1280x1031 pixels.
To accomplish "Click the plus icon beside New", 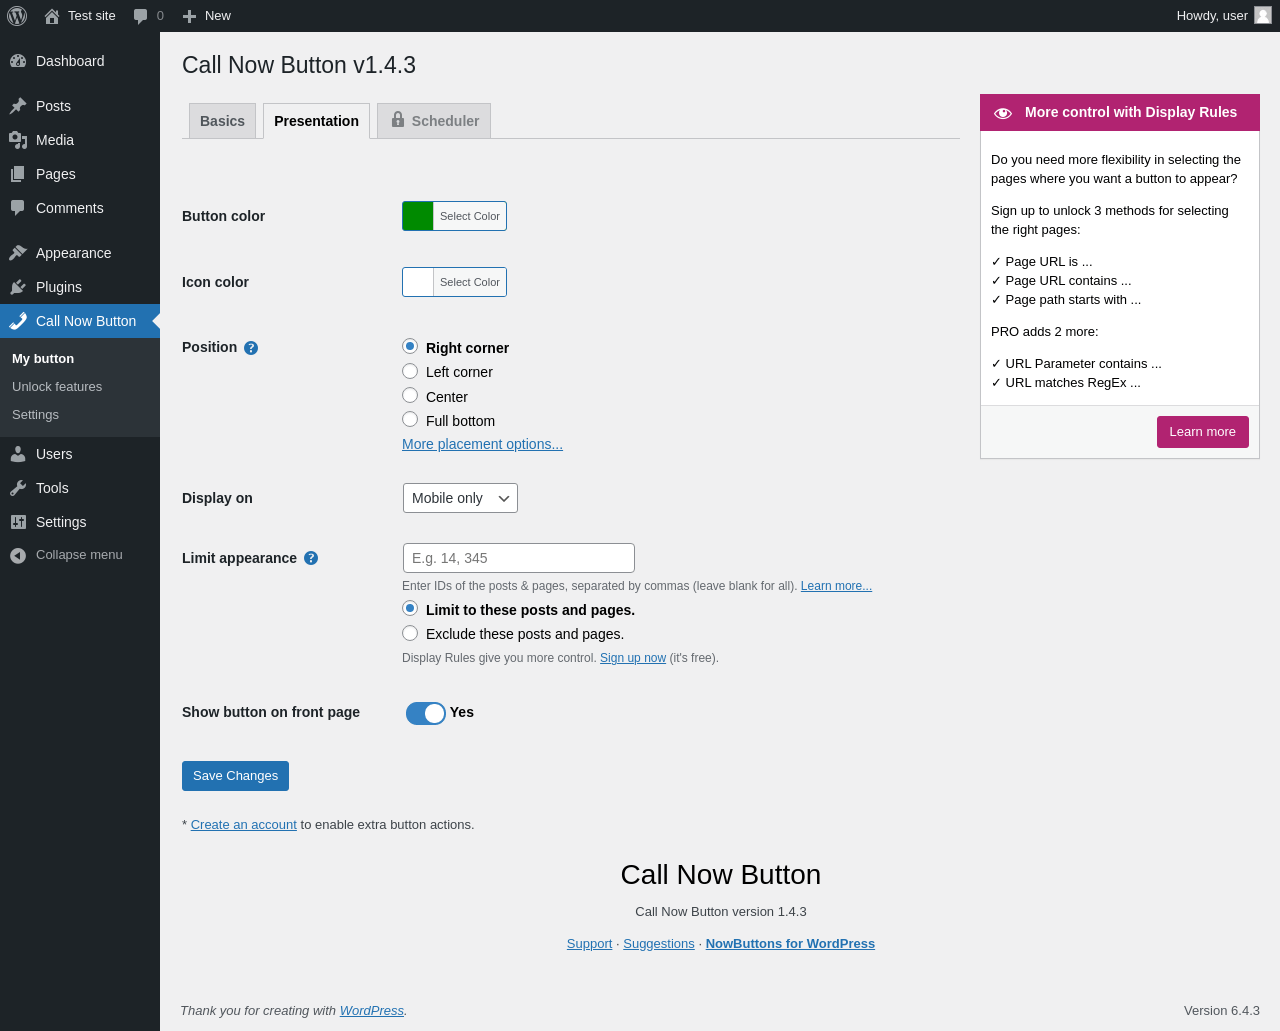I will (189, 16).
